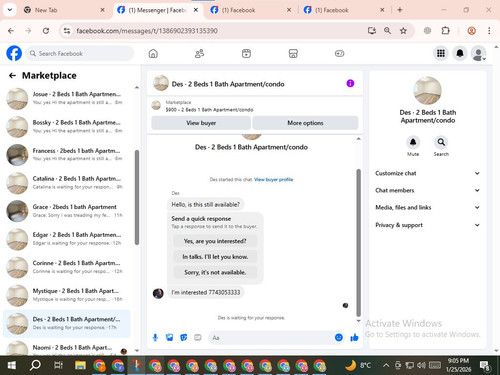The image size is (500, 375).
Task: Open the emoji picker in message box
Action: coord(339,338)
